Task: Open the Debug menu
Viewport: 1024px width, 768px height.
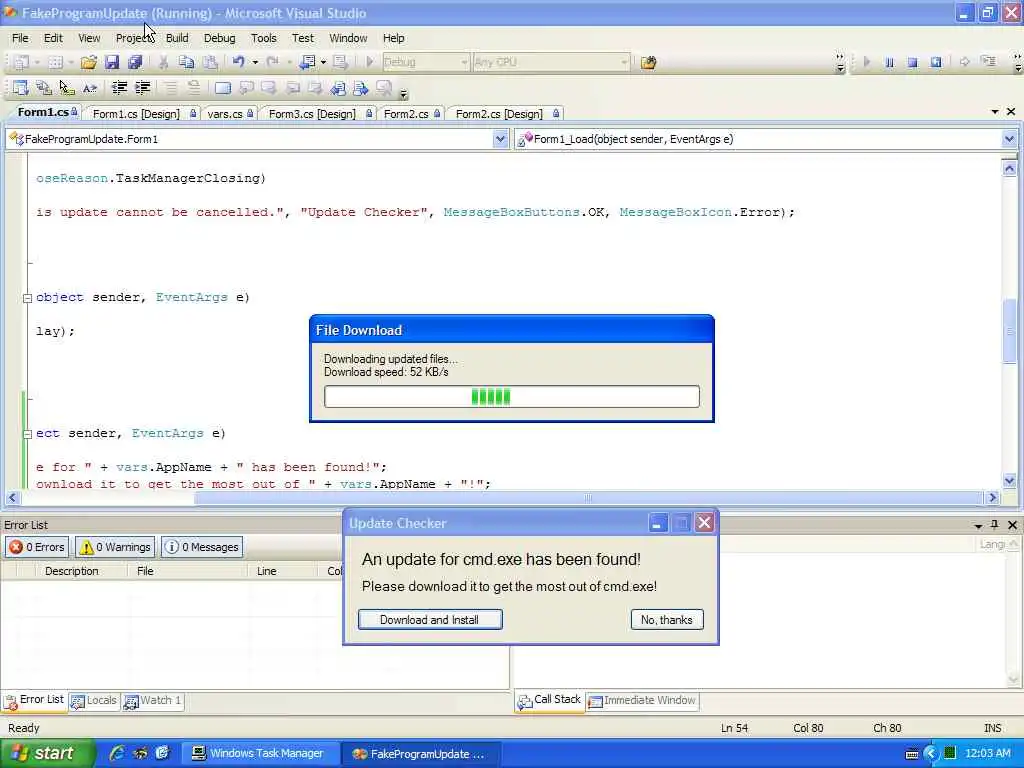Action: click(219, 38)
